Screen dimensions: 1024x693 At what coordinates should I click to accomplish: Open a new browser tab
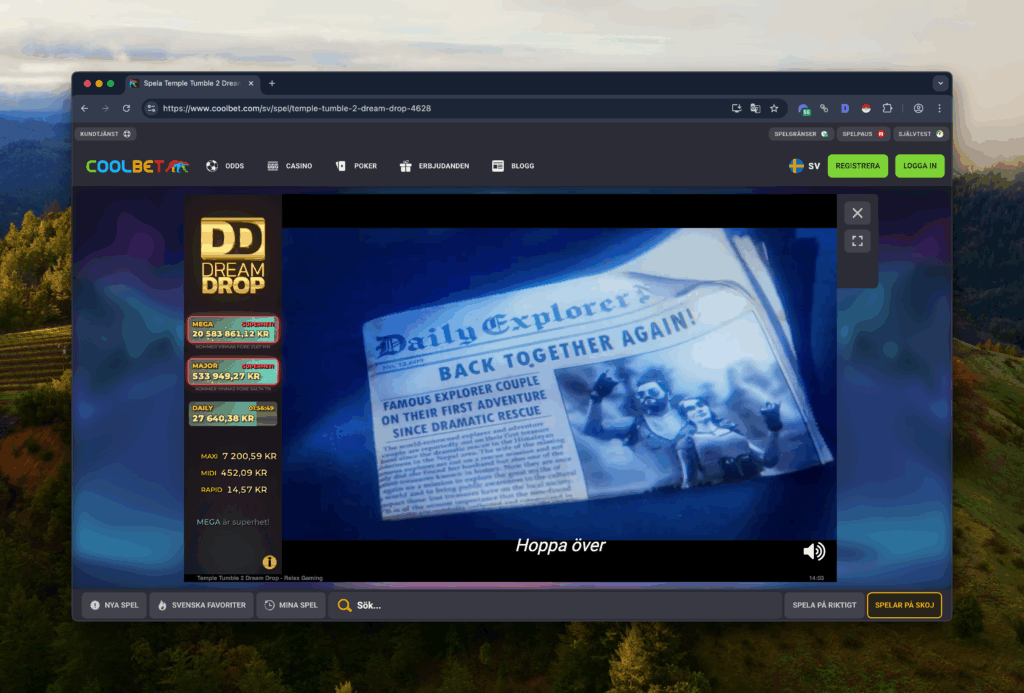[x=272, y=83]
